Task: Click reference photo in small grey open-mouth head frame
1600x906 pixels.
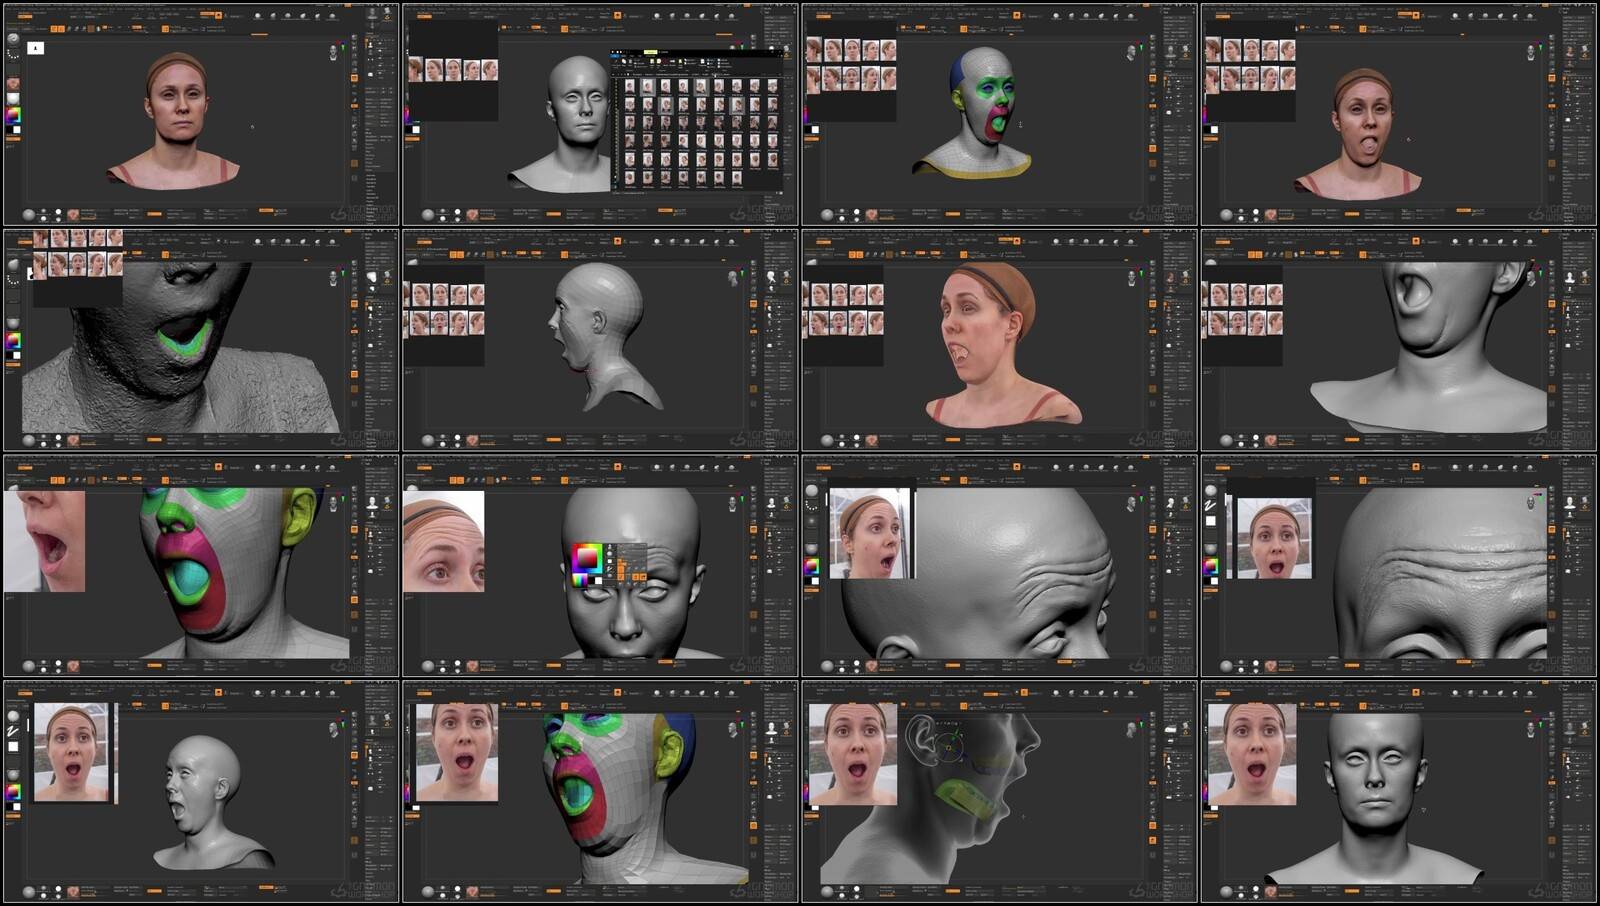Action: point(72,753)
